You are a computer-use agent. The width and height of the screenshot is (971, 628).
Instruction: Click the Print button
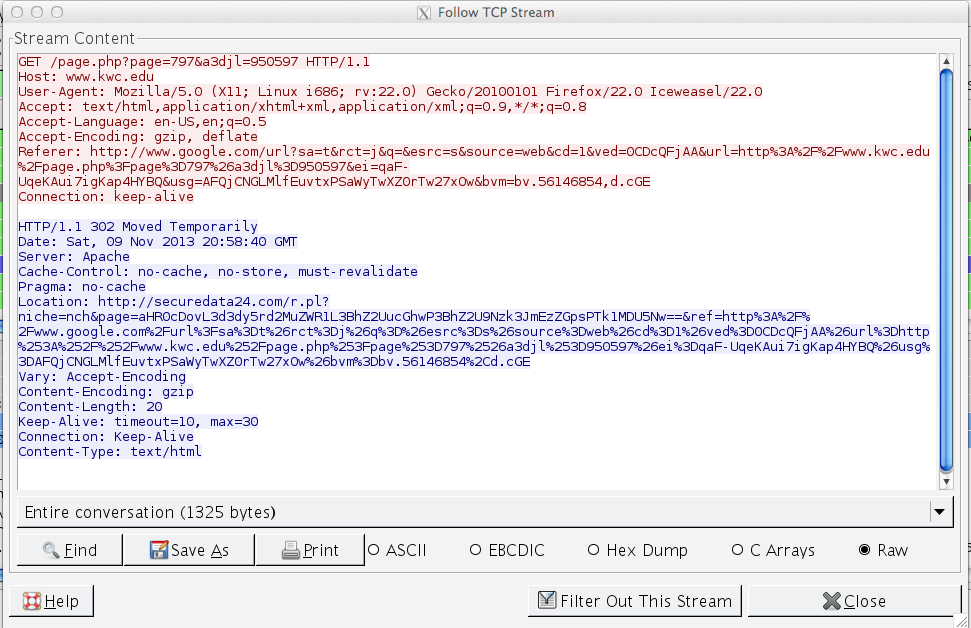tap(310, 550)
